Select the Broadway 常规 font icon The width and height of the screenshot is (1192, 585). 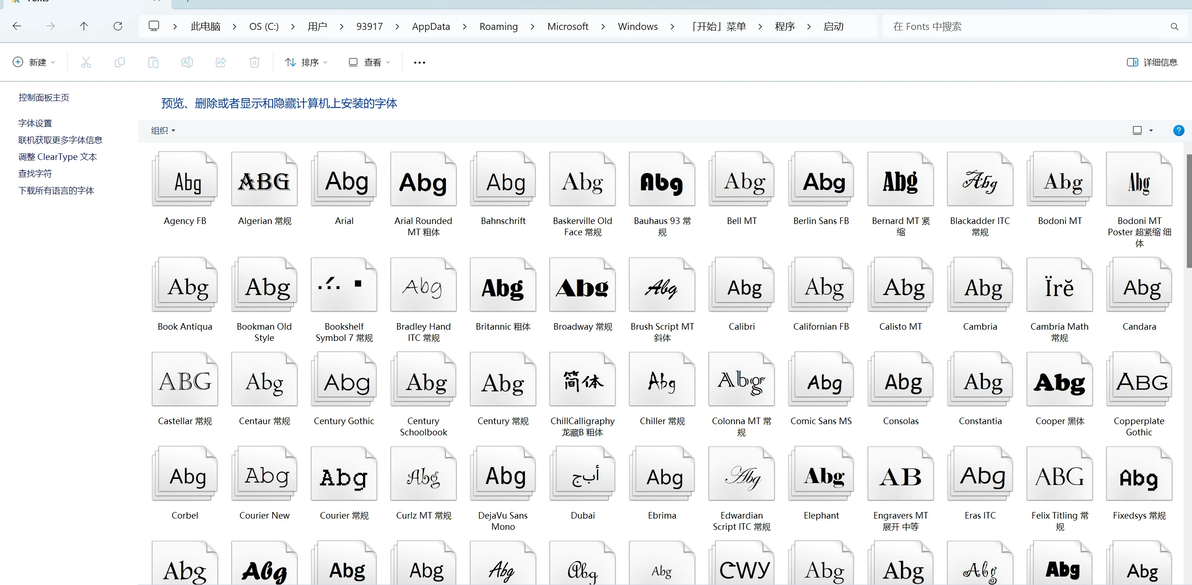(582, 285)
